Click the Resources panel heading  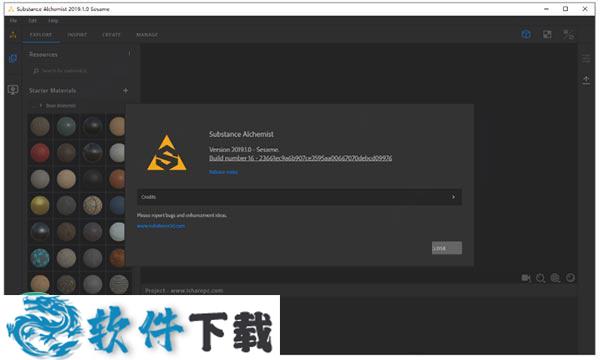pos(43,54)
